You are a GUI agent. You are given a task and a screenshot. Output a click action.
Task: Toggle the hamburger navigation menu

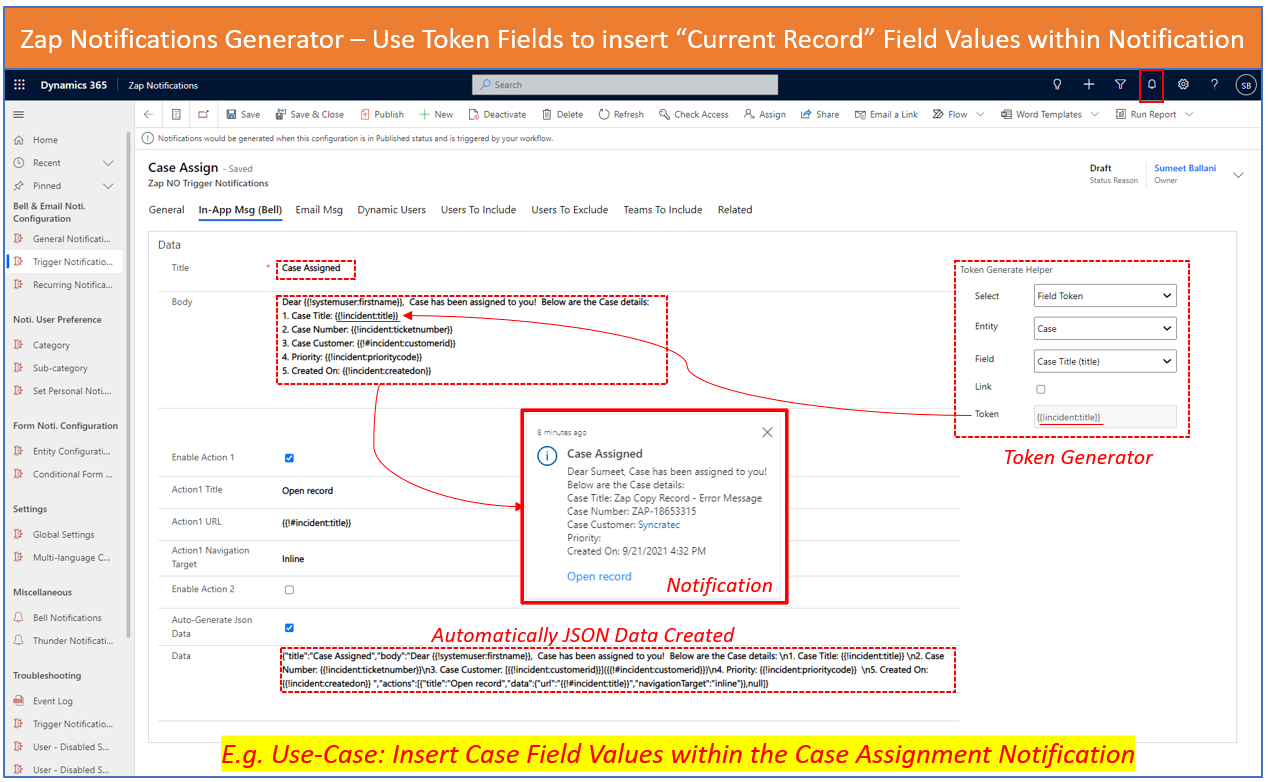[18, 114]
